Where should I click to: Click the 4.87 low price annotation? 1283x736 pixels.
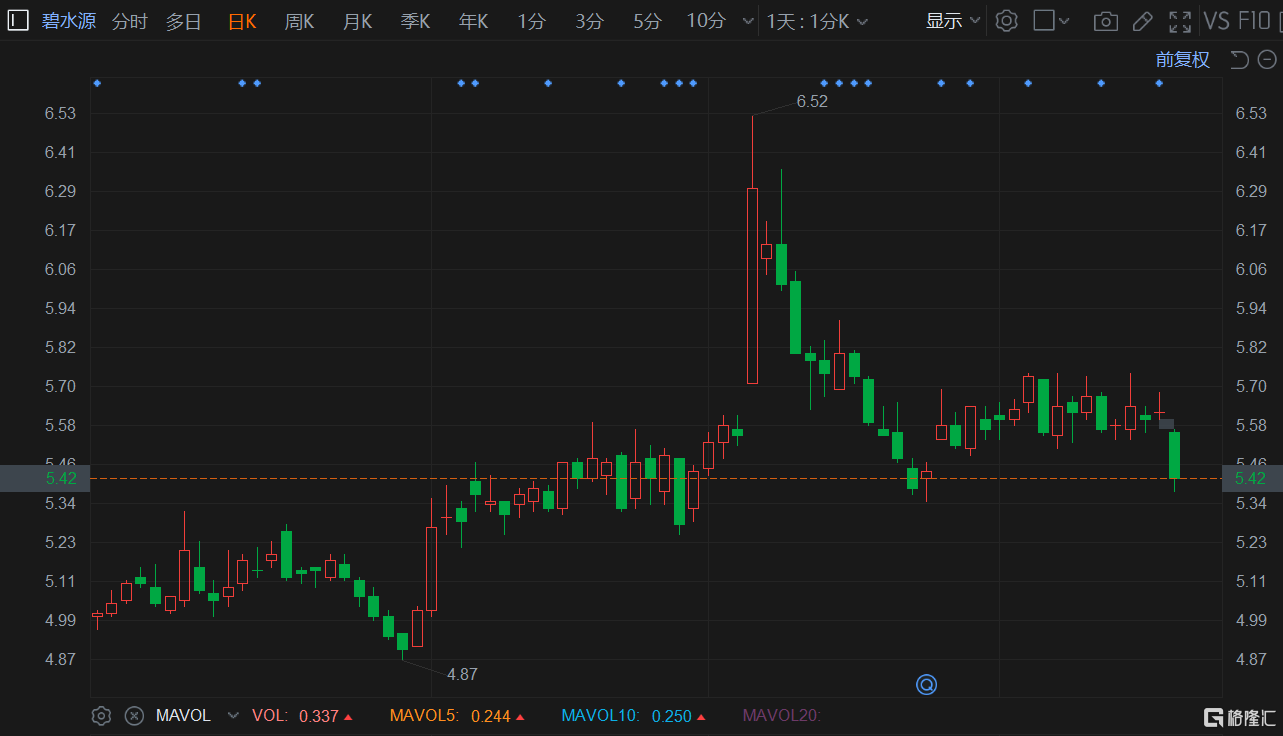462,675
